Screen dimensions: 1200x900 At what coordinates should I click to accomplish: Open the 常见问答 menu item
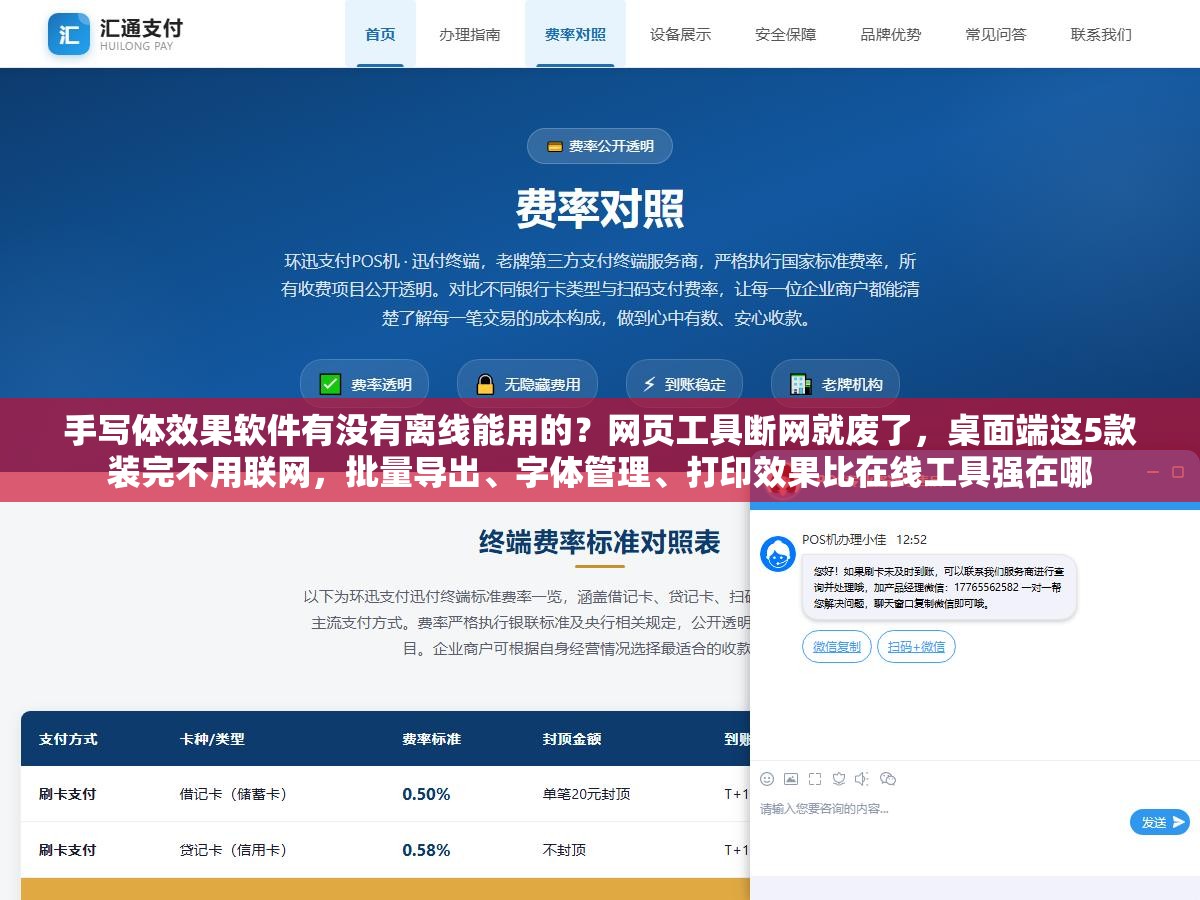coord(996,34)
